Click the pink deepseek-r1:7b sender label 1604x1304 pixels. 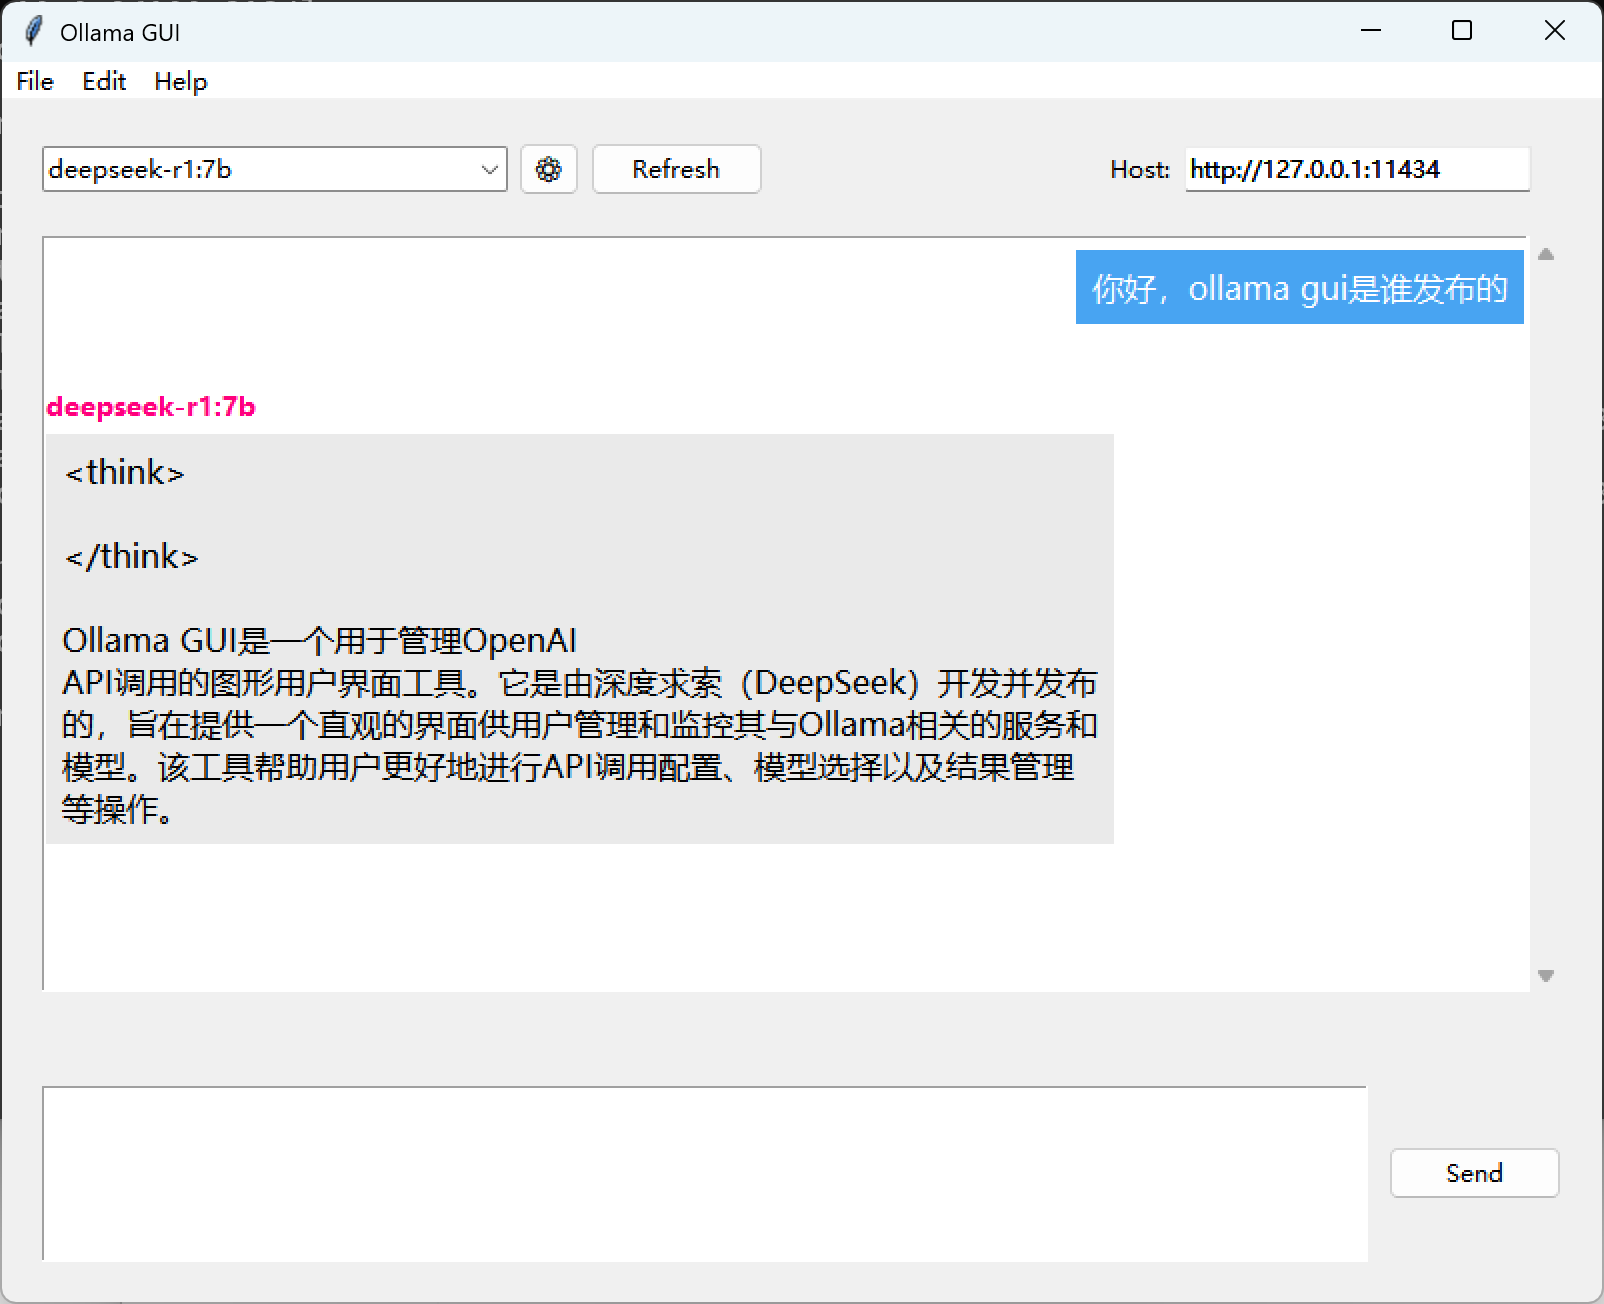coord(151,407)
